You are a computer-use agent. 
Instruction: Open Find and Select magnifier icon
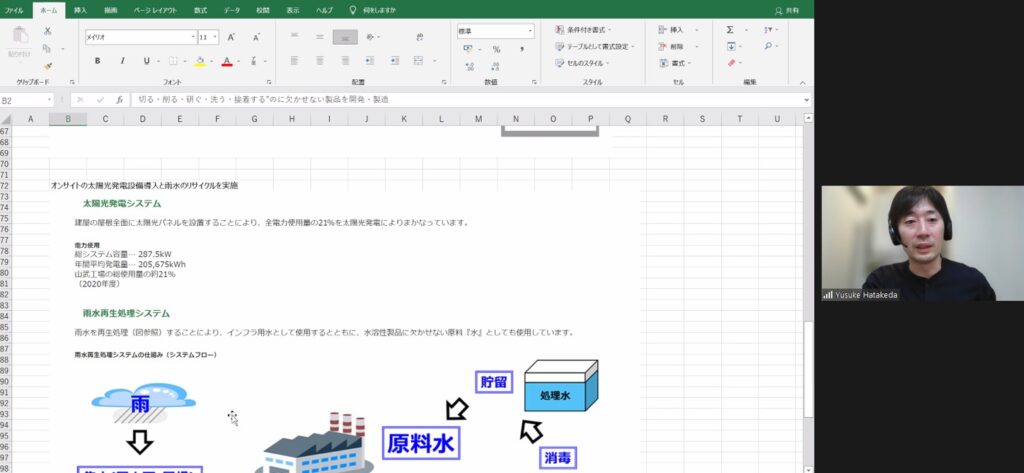click(768, 46)
